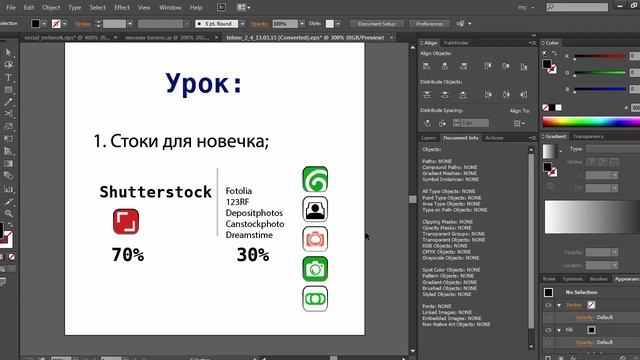Switch to the Transparency tab

[x=588, y=136]
